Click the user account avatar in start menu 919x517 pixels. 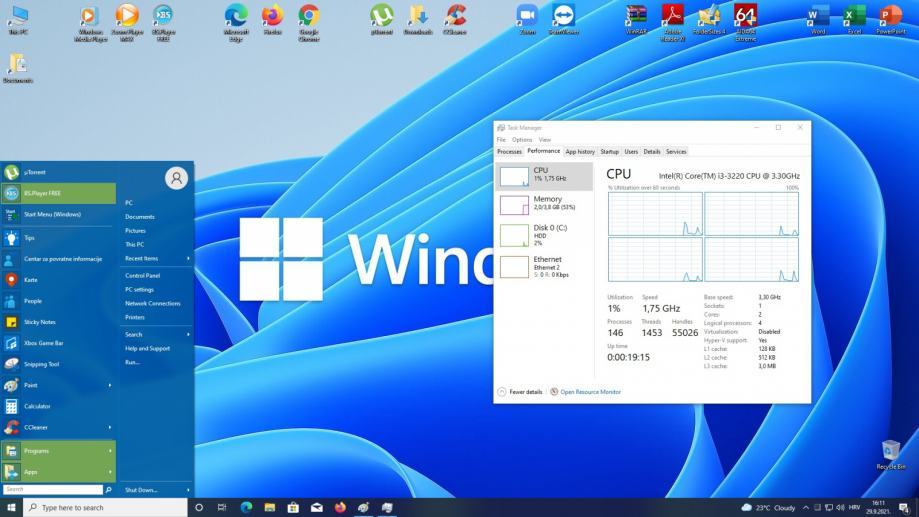pos(177,178)
